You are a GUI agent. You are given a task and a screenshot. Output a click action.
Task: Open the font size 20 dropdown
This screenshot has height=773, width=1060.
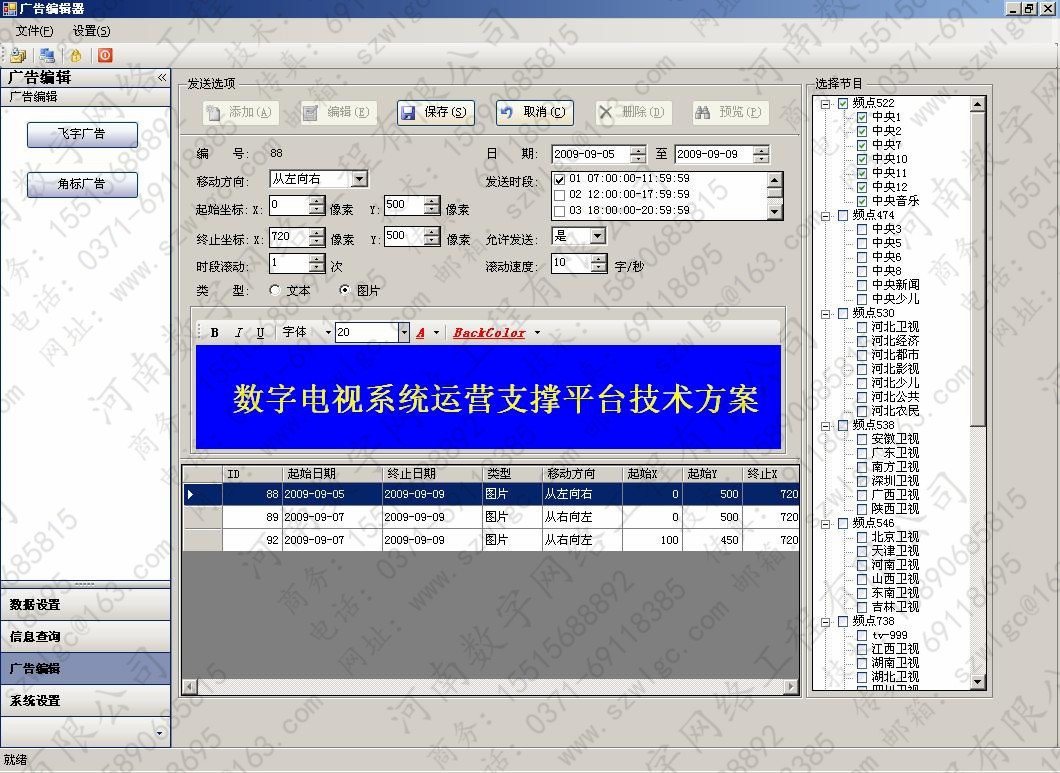coord(404,333)
